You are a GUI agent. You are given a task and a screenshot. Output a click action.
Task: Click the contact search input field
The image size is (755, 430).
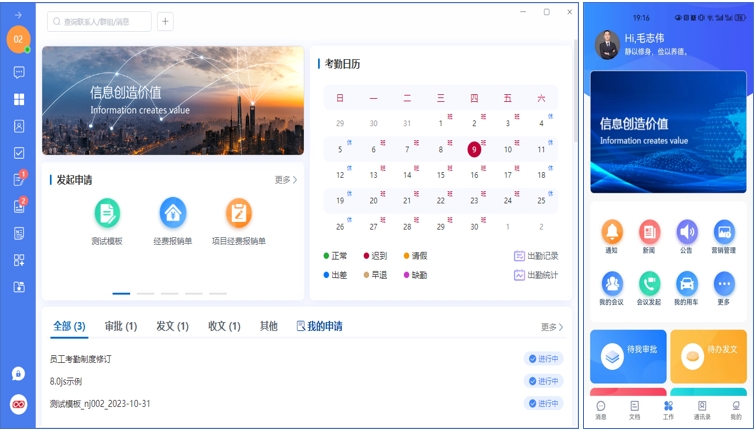[99, 21]
